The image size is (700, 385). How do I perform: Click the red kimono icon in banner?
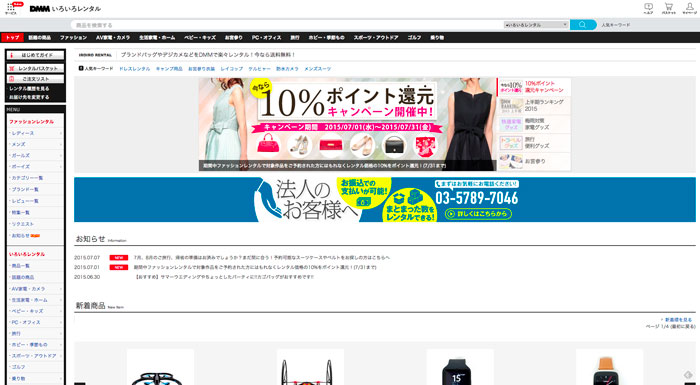pyautogui.click(x=425, y=146)
